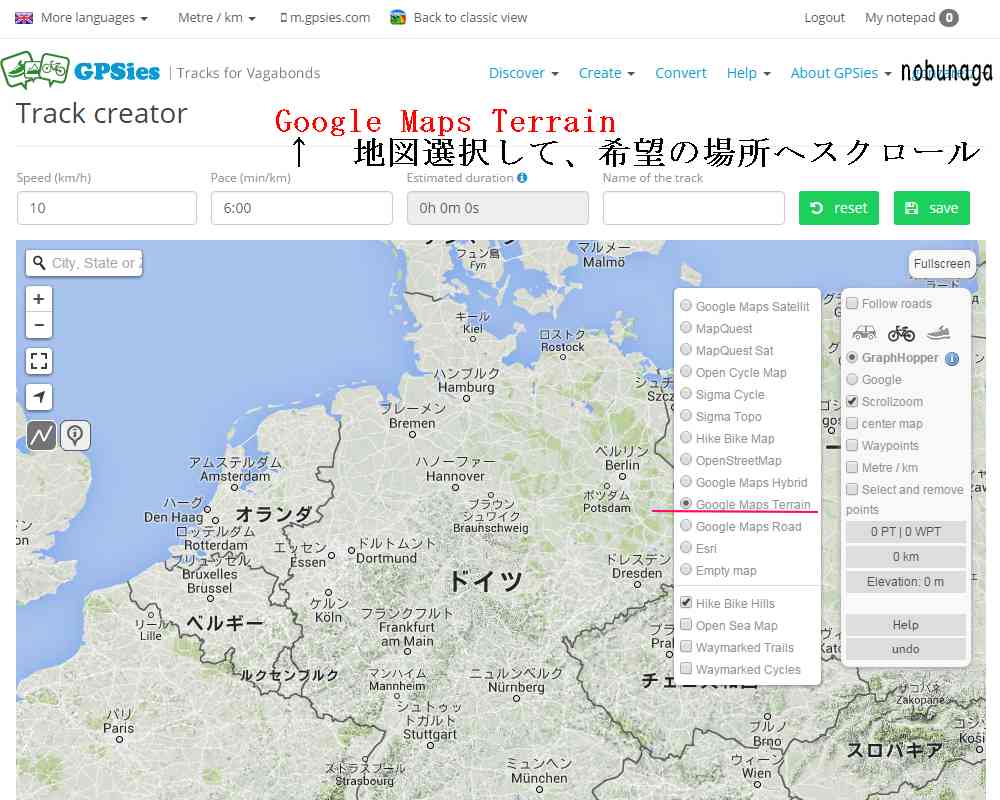Select Google Maps Satellit radio button
The width and height of the screenshot is (1000, 800).
[x=686, y=306]
